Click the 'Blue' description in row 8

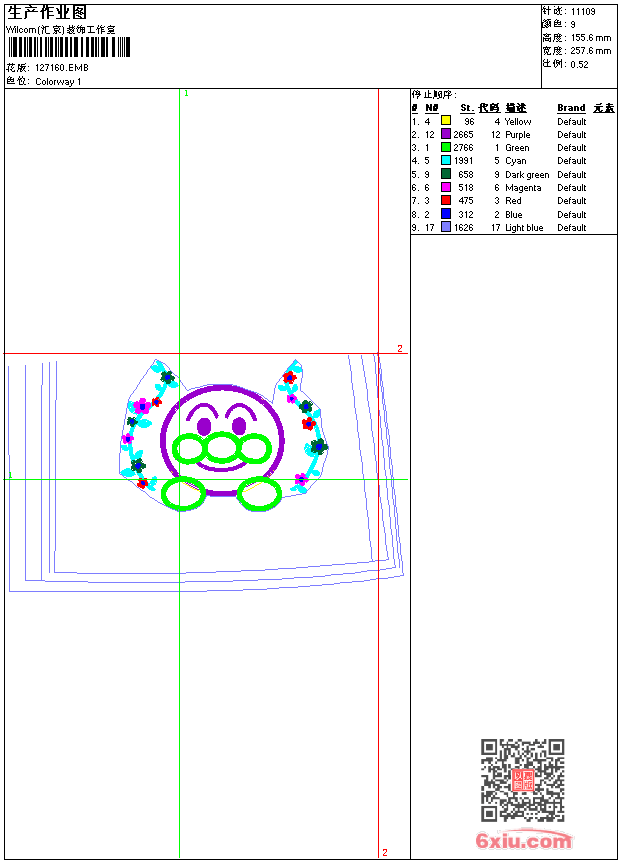coord(514,214)
